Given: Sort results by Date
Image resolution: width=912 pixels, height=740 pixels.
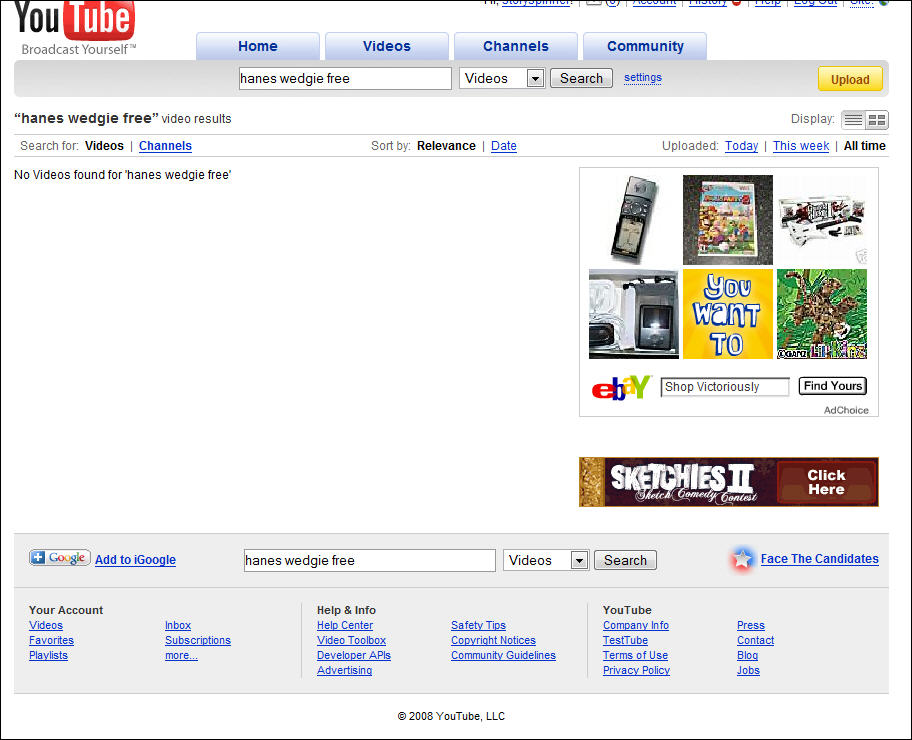Looking at the screenshot, I should coord(504,146).
